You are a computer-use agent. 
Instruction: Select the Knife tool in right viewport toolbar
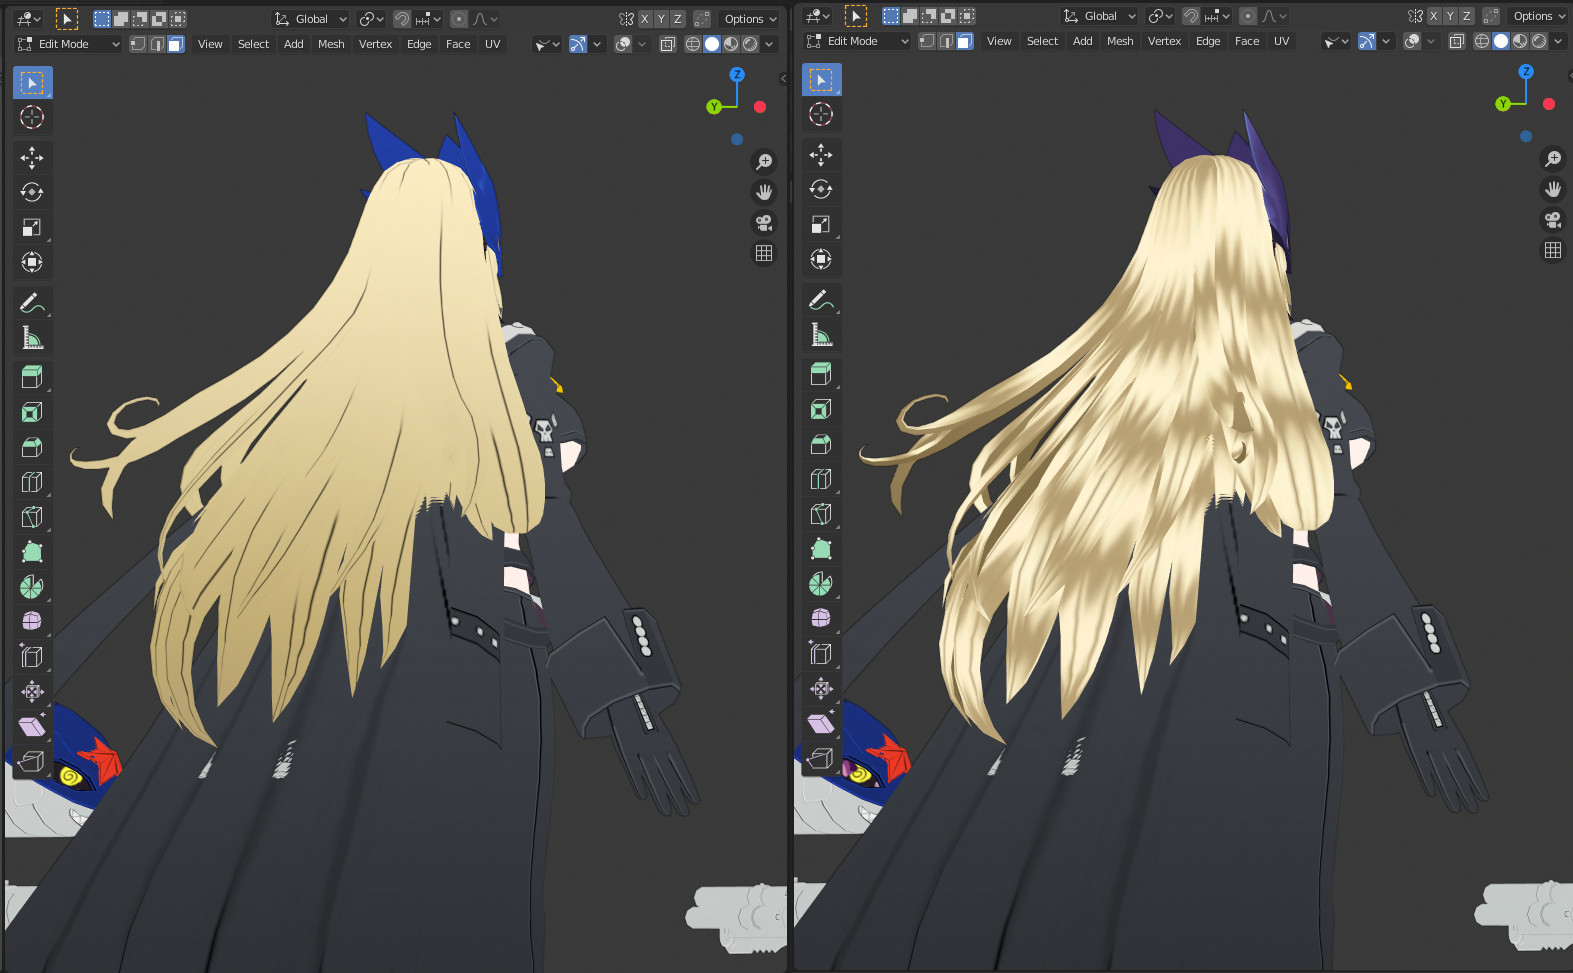(x=821, y=514)
